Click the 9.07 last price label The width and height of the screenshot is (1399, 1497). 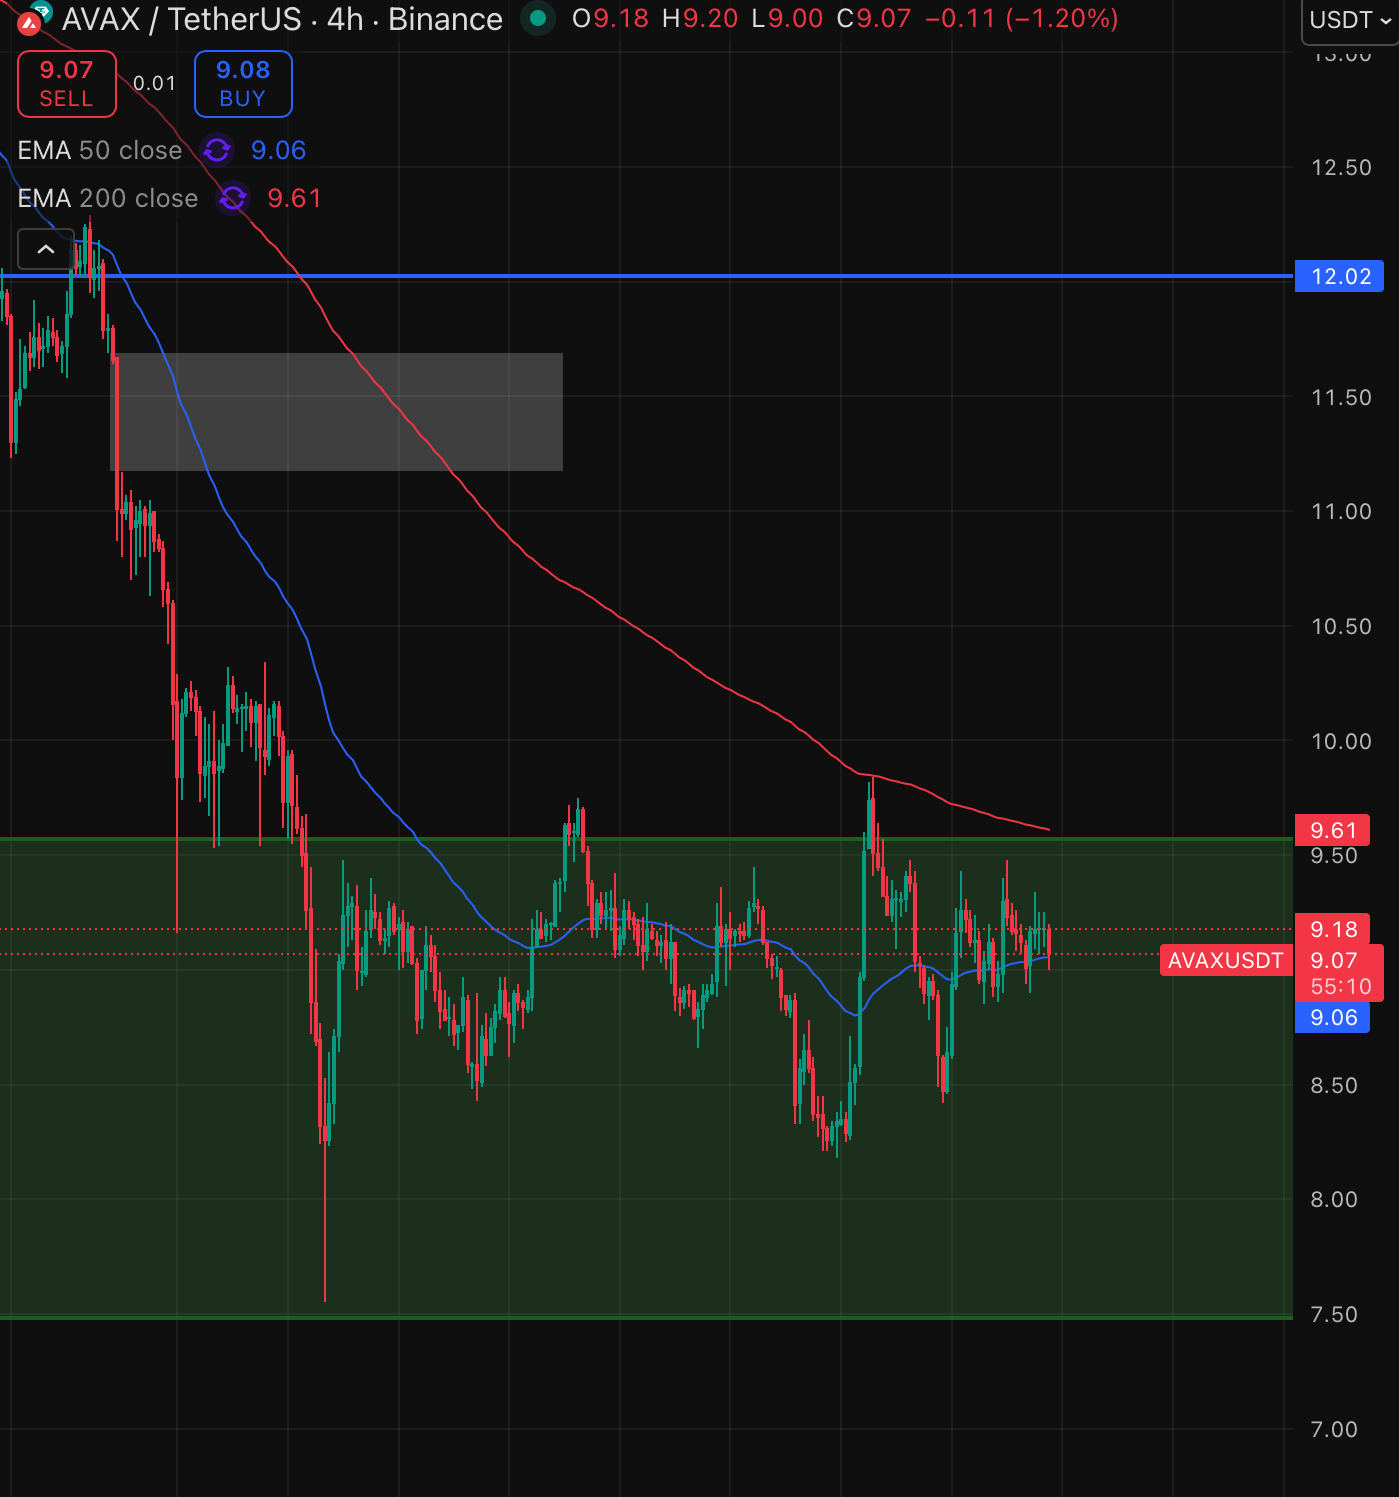click(x=1334, y=960)
